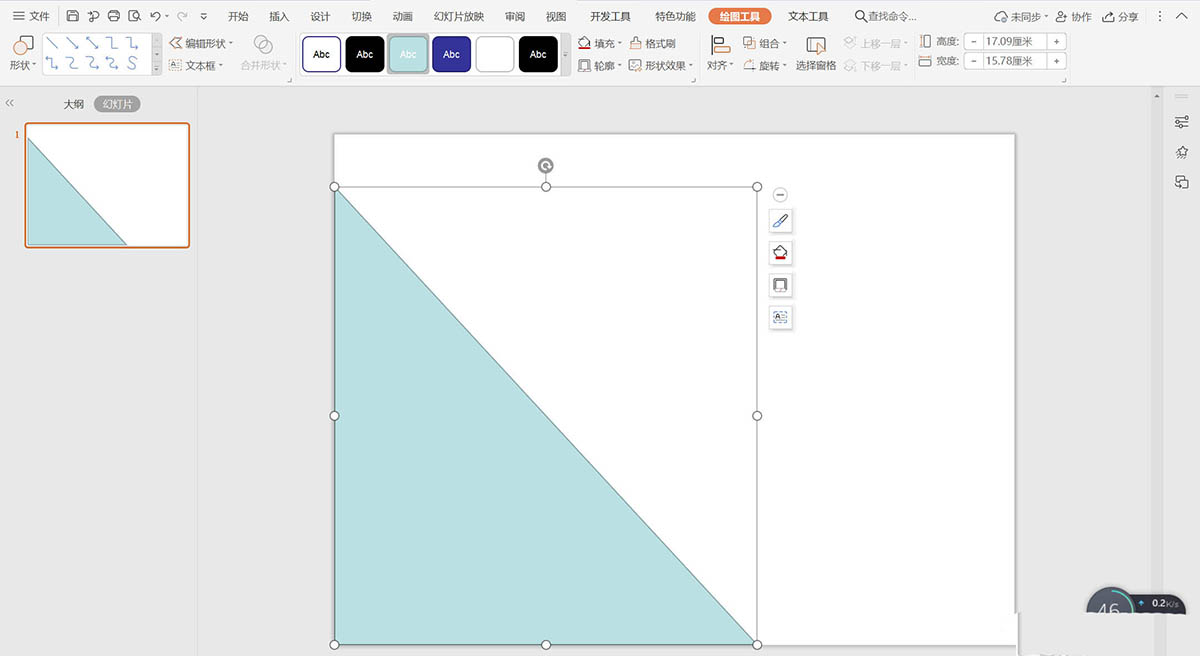The image size is (1200, 656).
Task: Open the selection pane (选择窗格)
Action: pos(816,54)
